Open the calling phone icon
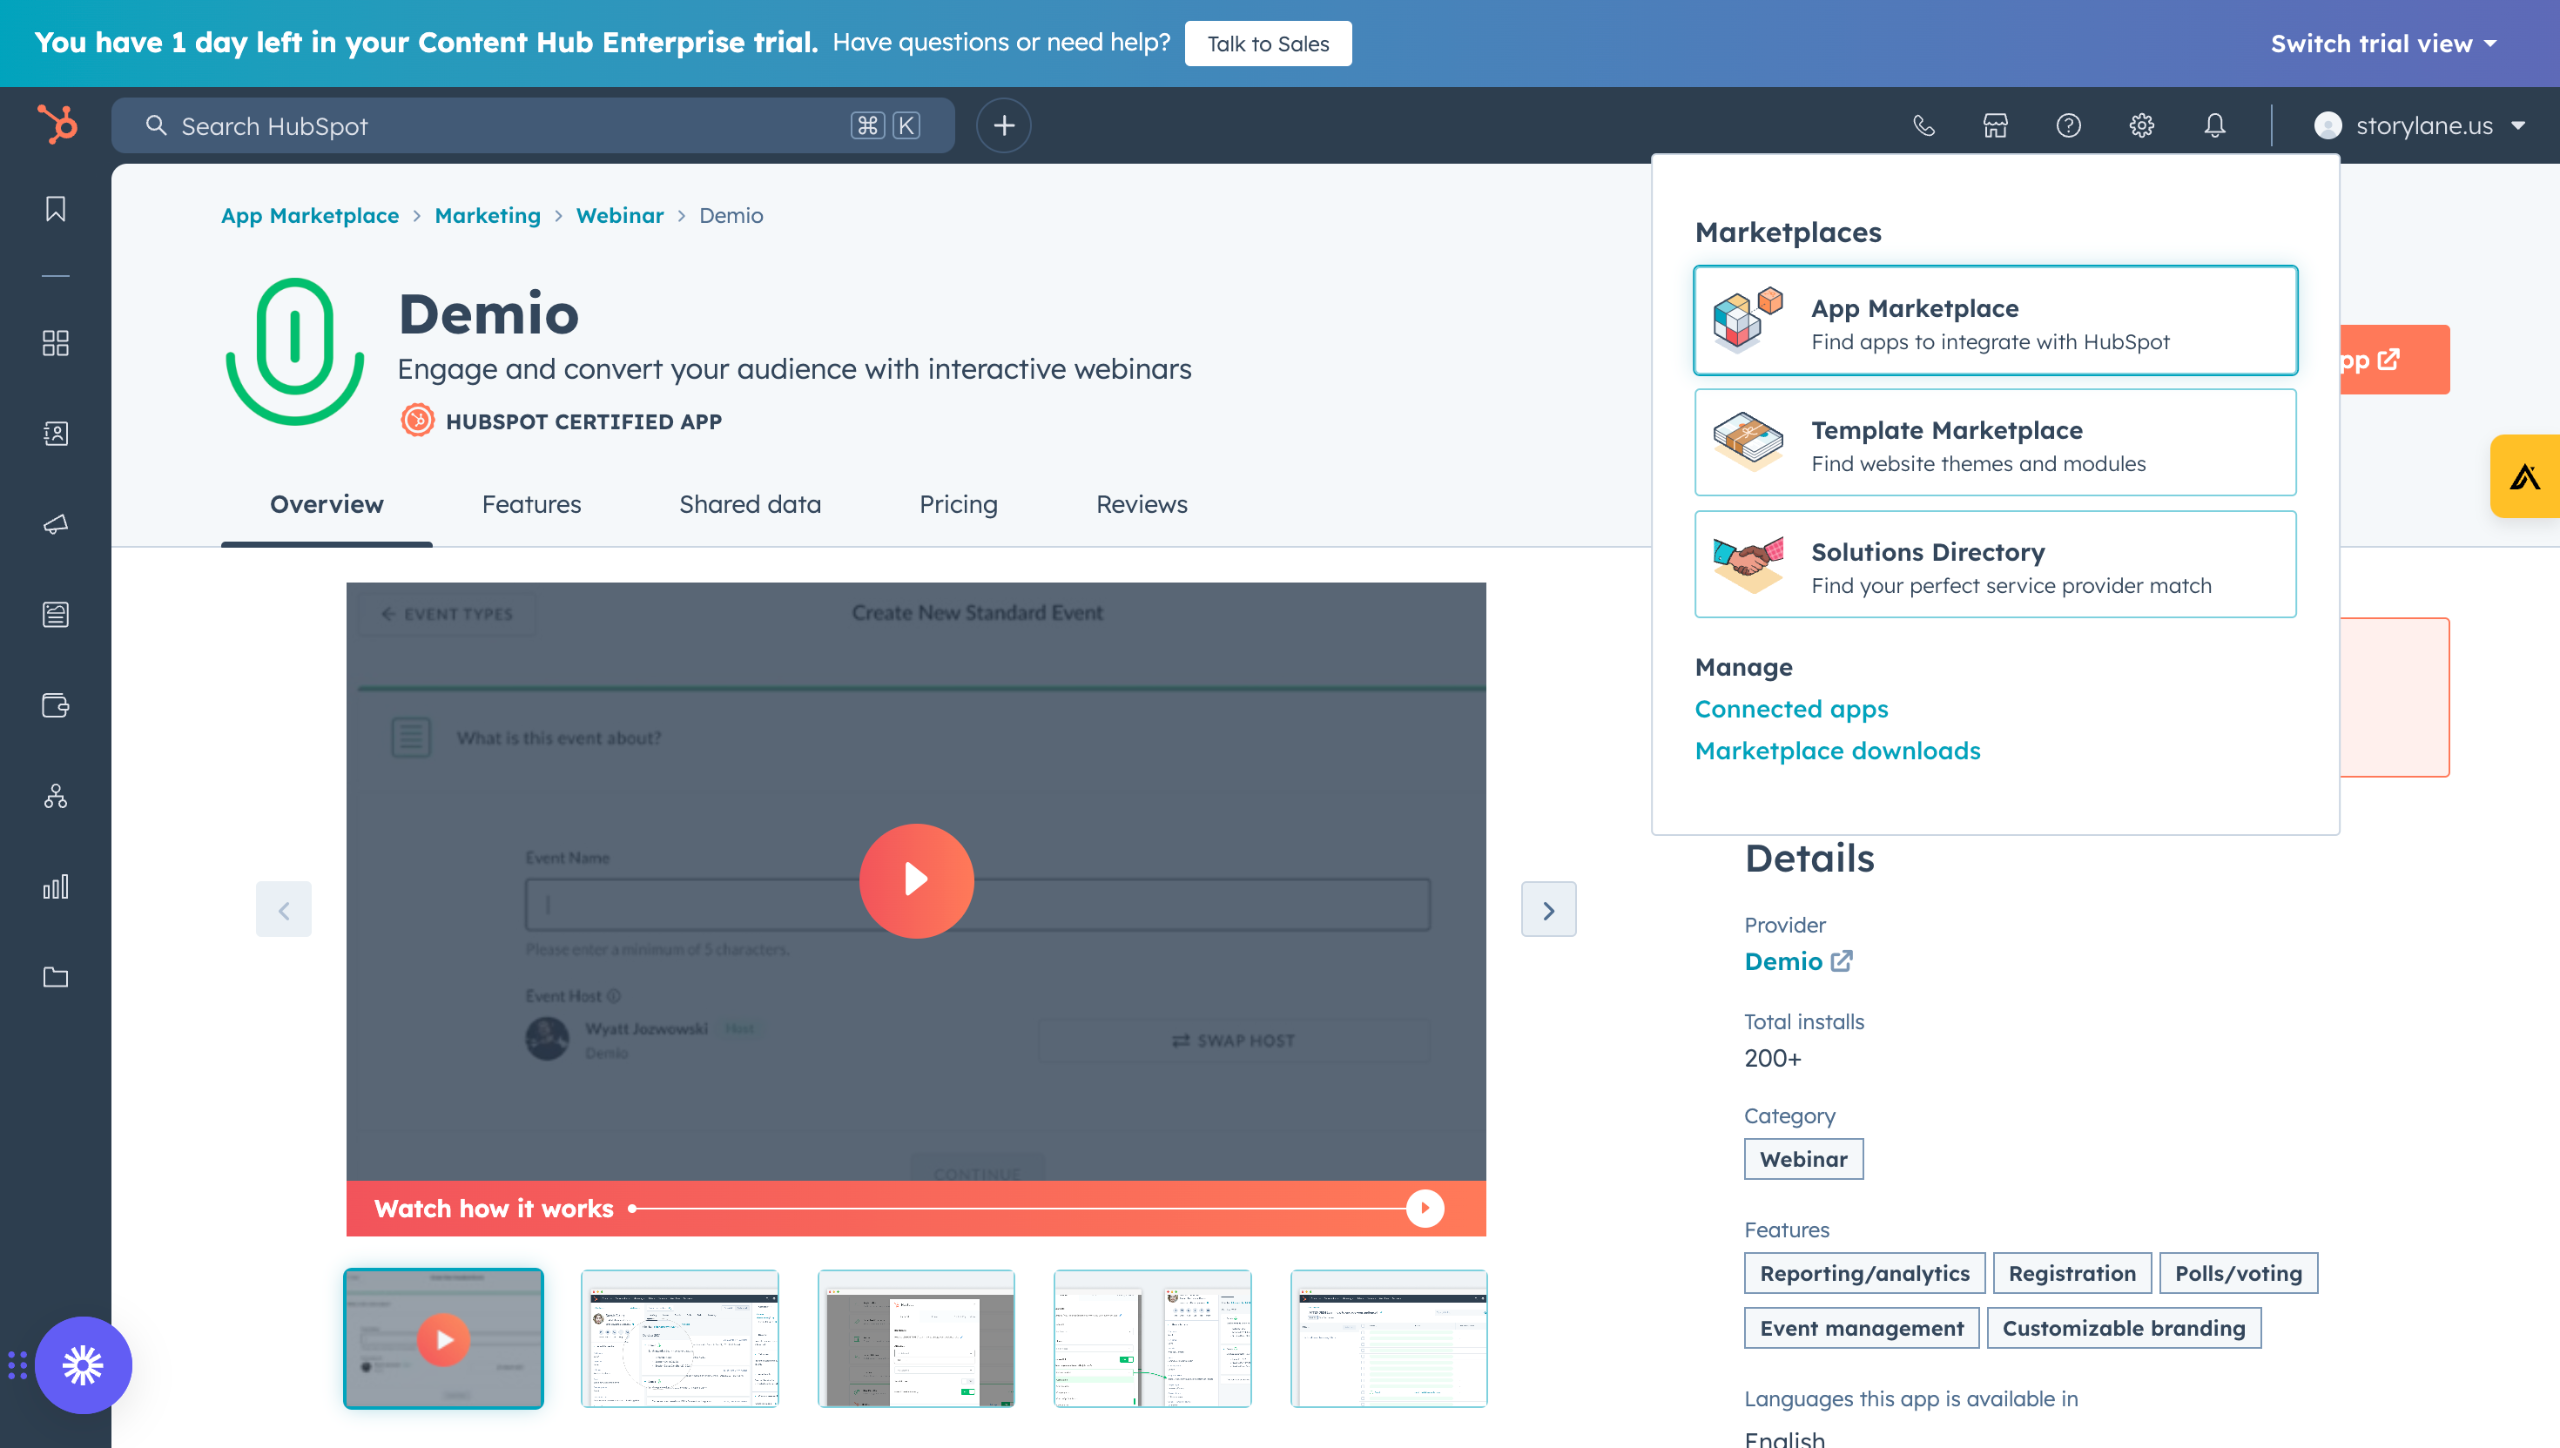 (1923, 125)
